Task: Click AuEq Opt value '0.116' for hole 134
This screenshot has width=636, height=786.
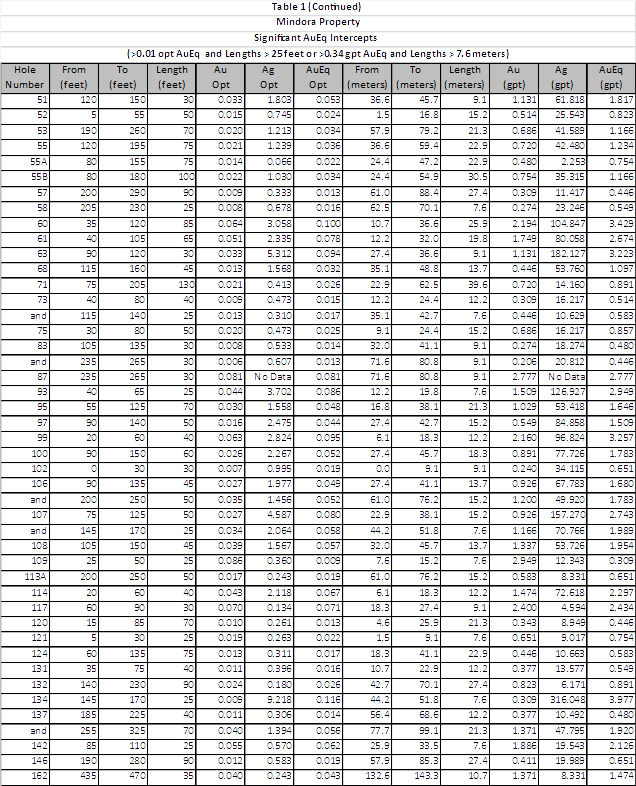Action: [328, 699]
